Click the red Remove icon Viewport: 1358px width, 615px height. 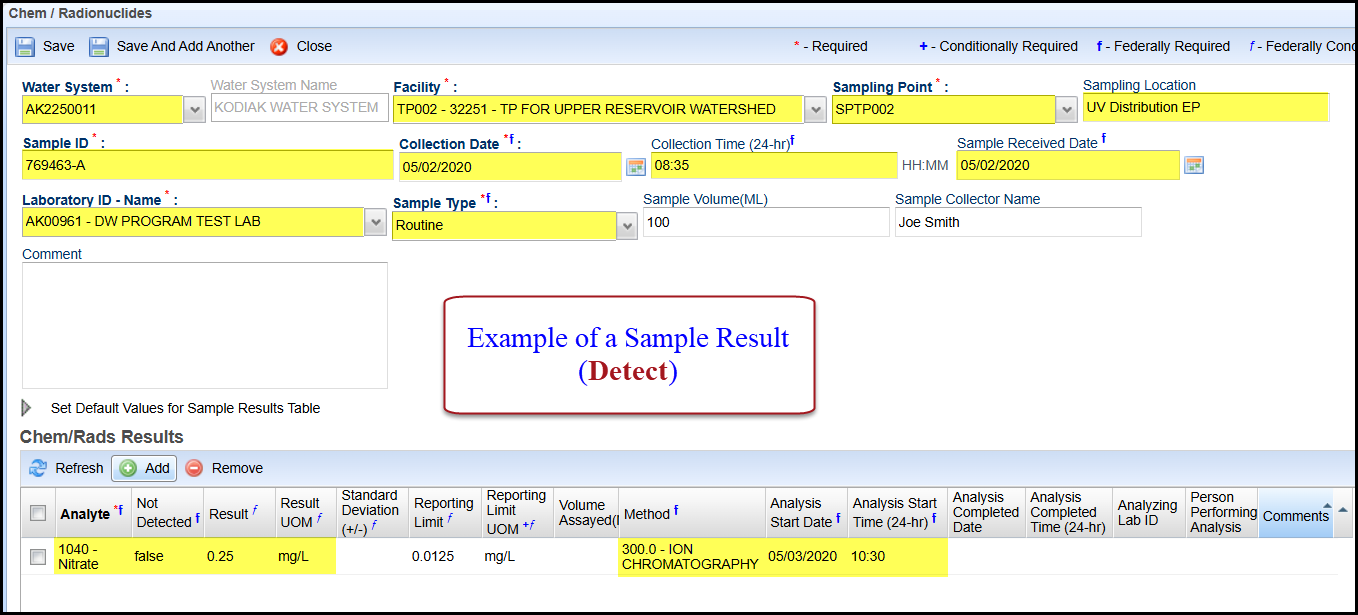click(194, 468)
